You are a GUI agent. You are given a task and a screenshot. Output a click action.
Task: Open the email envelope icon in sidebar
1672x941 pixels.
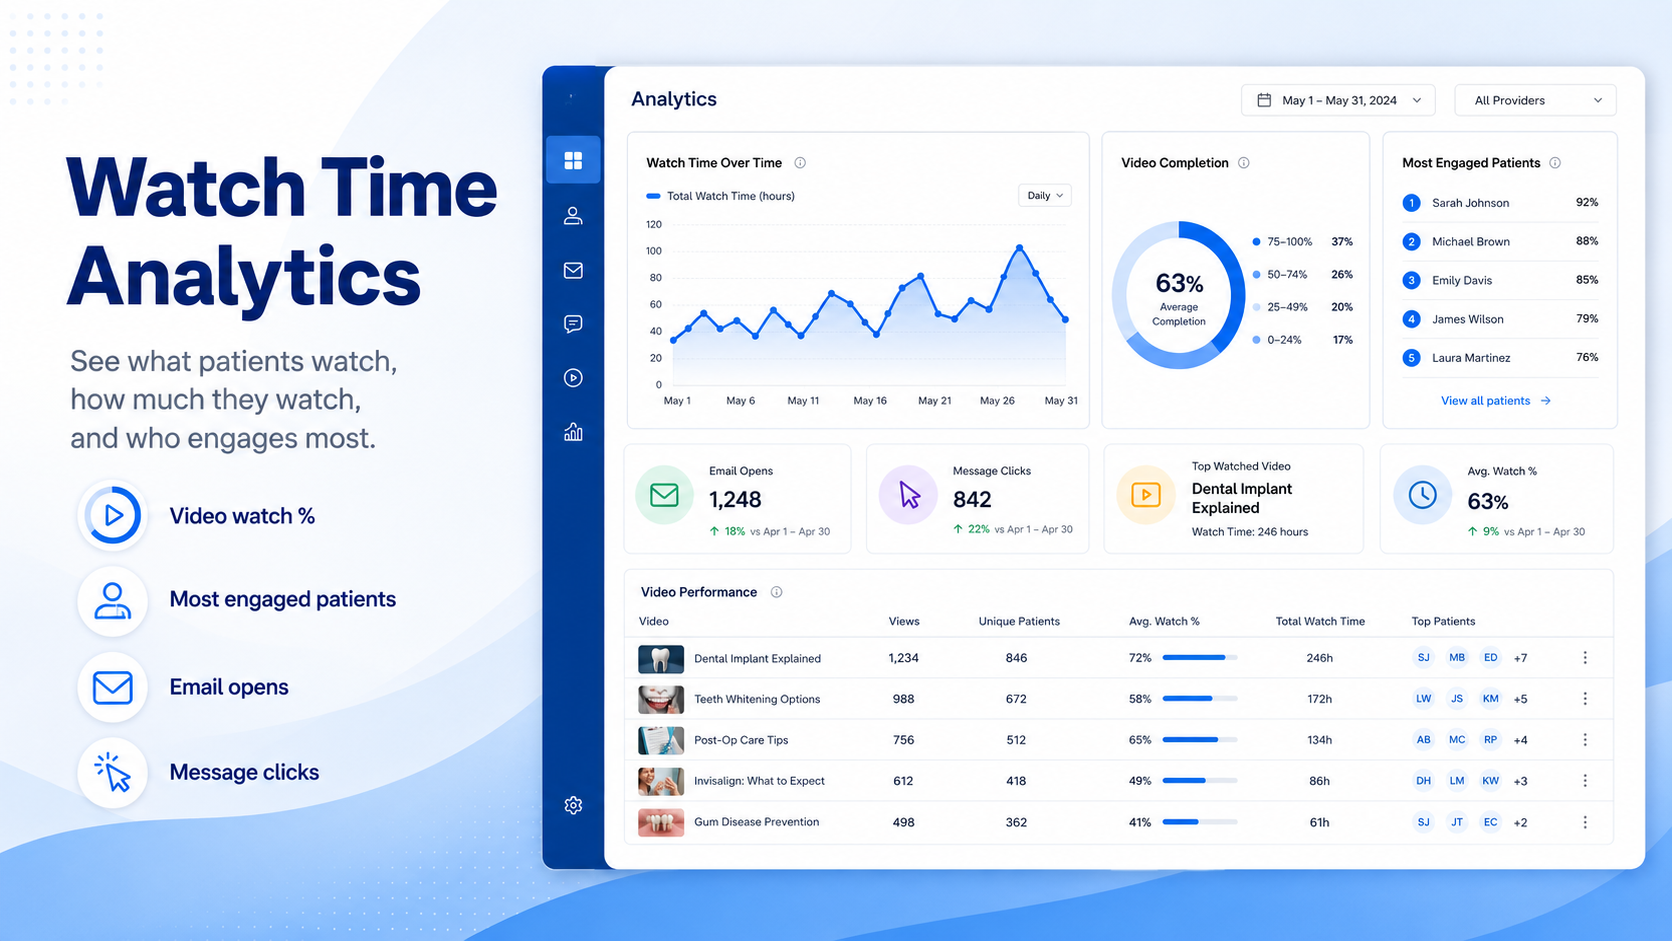[x=573, y=270]
